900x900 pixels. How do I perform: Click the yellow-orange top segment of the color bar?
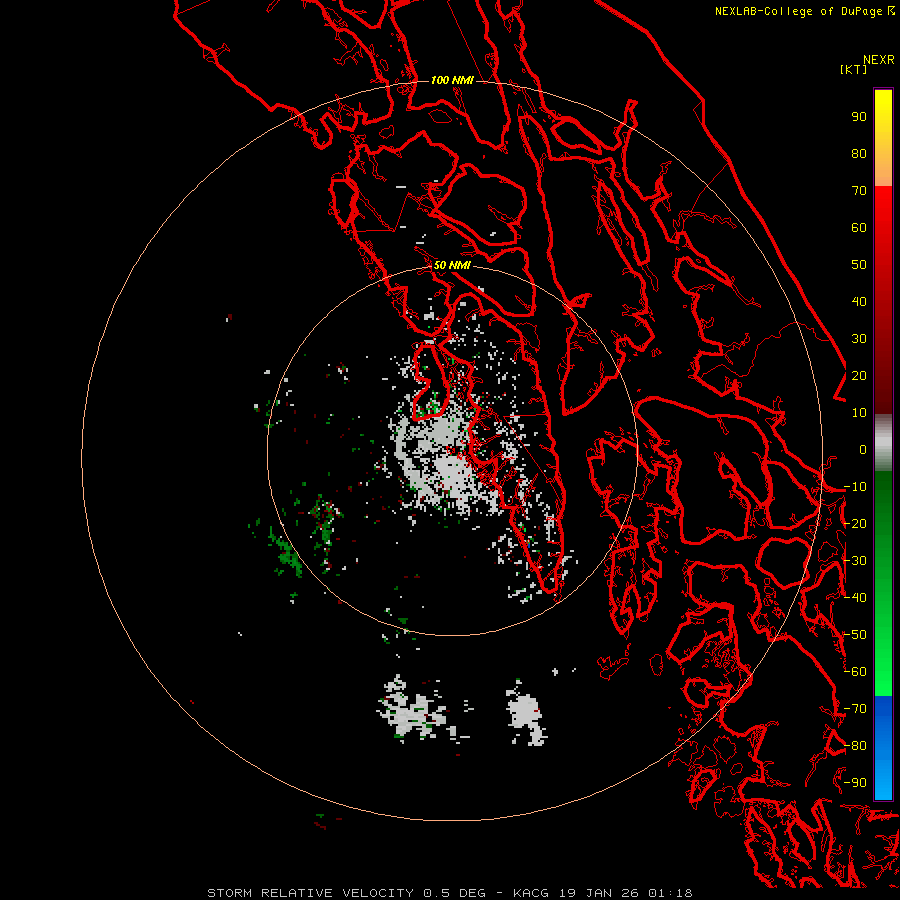point(883,138)
